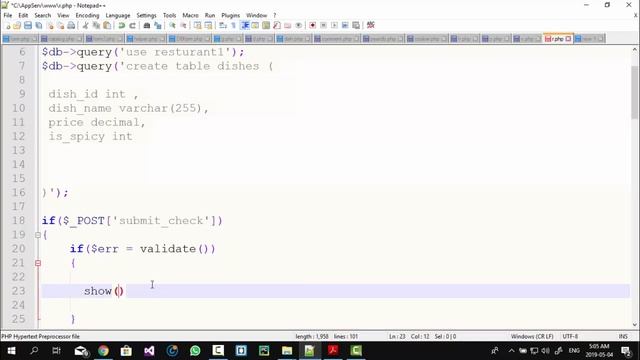
Task: Open Chrome from the taskbar
Action: click(x=103, y=351)
